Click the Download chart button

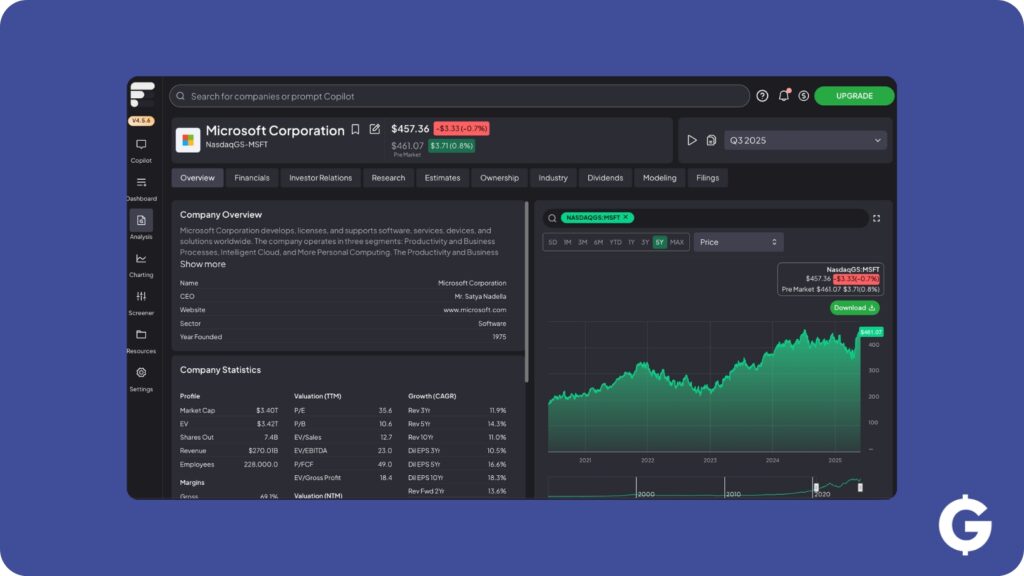click(x=854, y=308)
